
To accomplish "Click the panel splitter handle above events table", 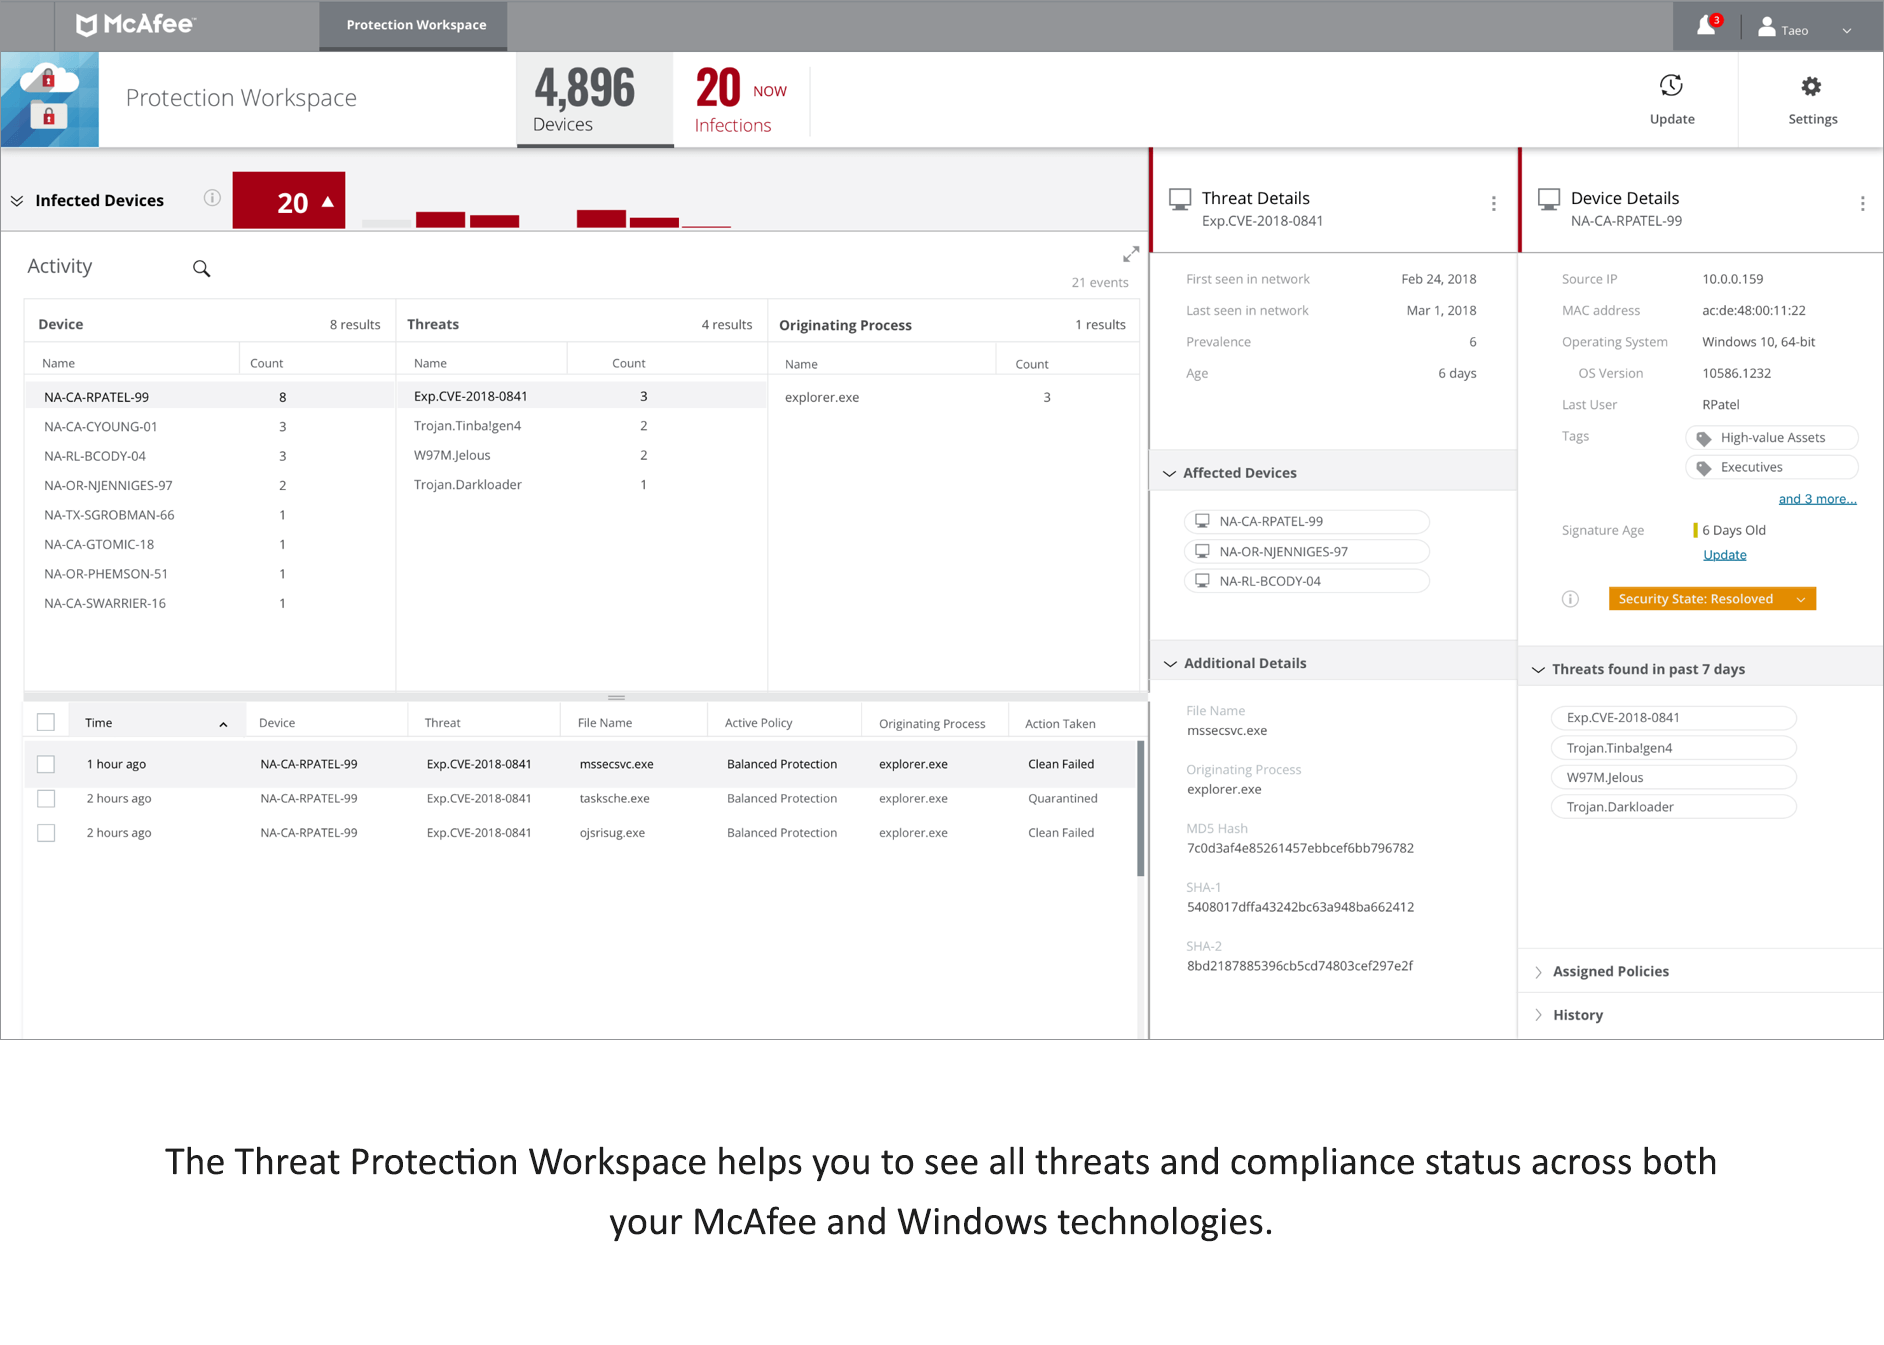I will click(616, 697).
